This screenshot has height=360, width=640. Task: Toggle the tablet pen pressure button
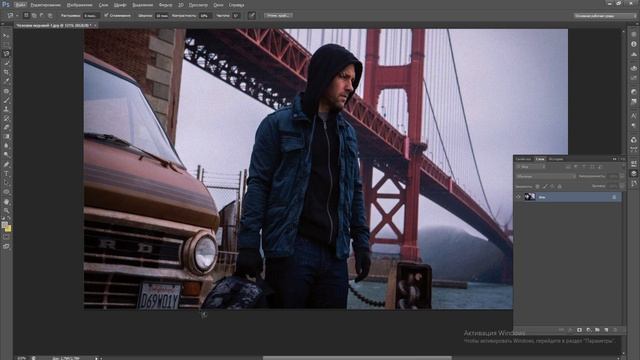click(x=252, y=16)
